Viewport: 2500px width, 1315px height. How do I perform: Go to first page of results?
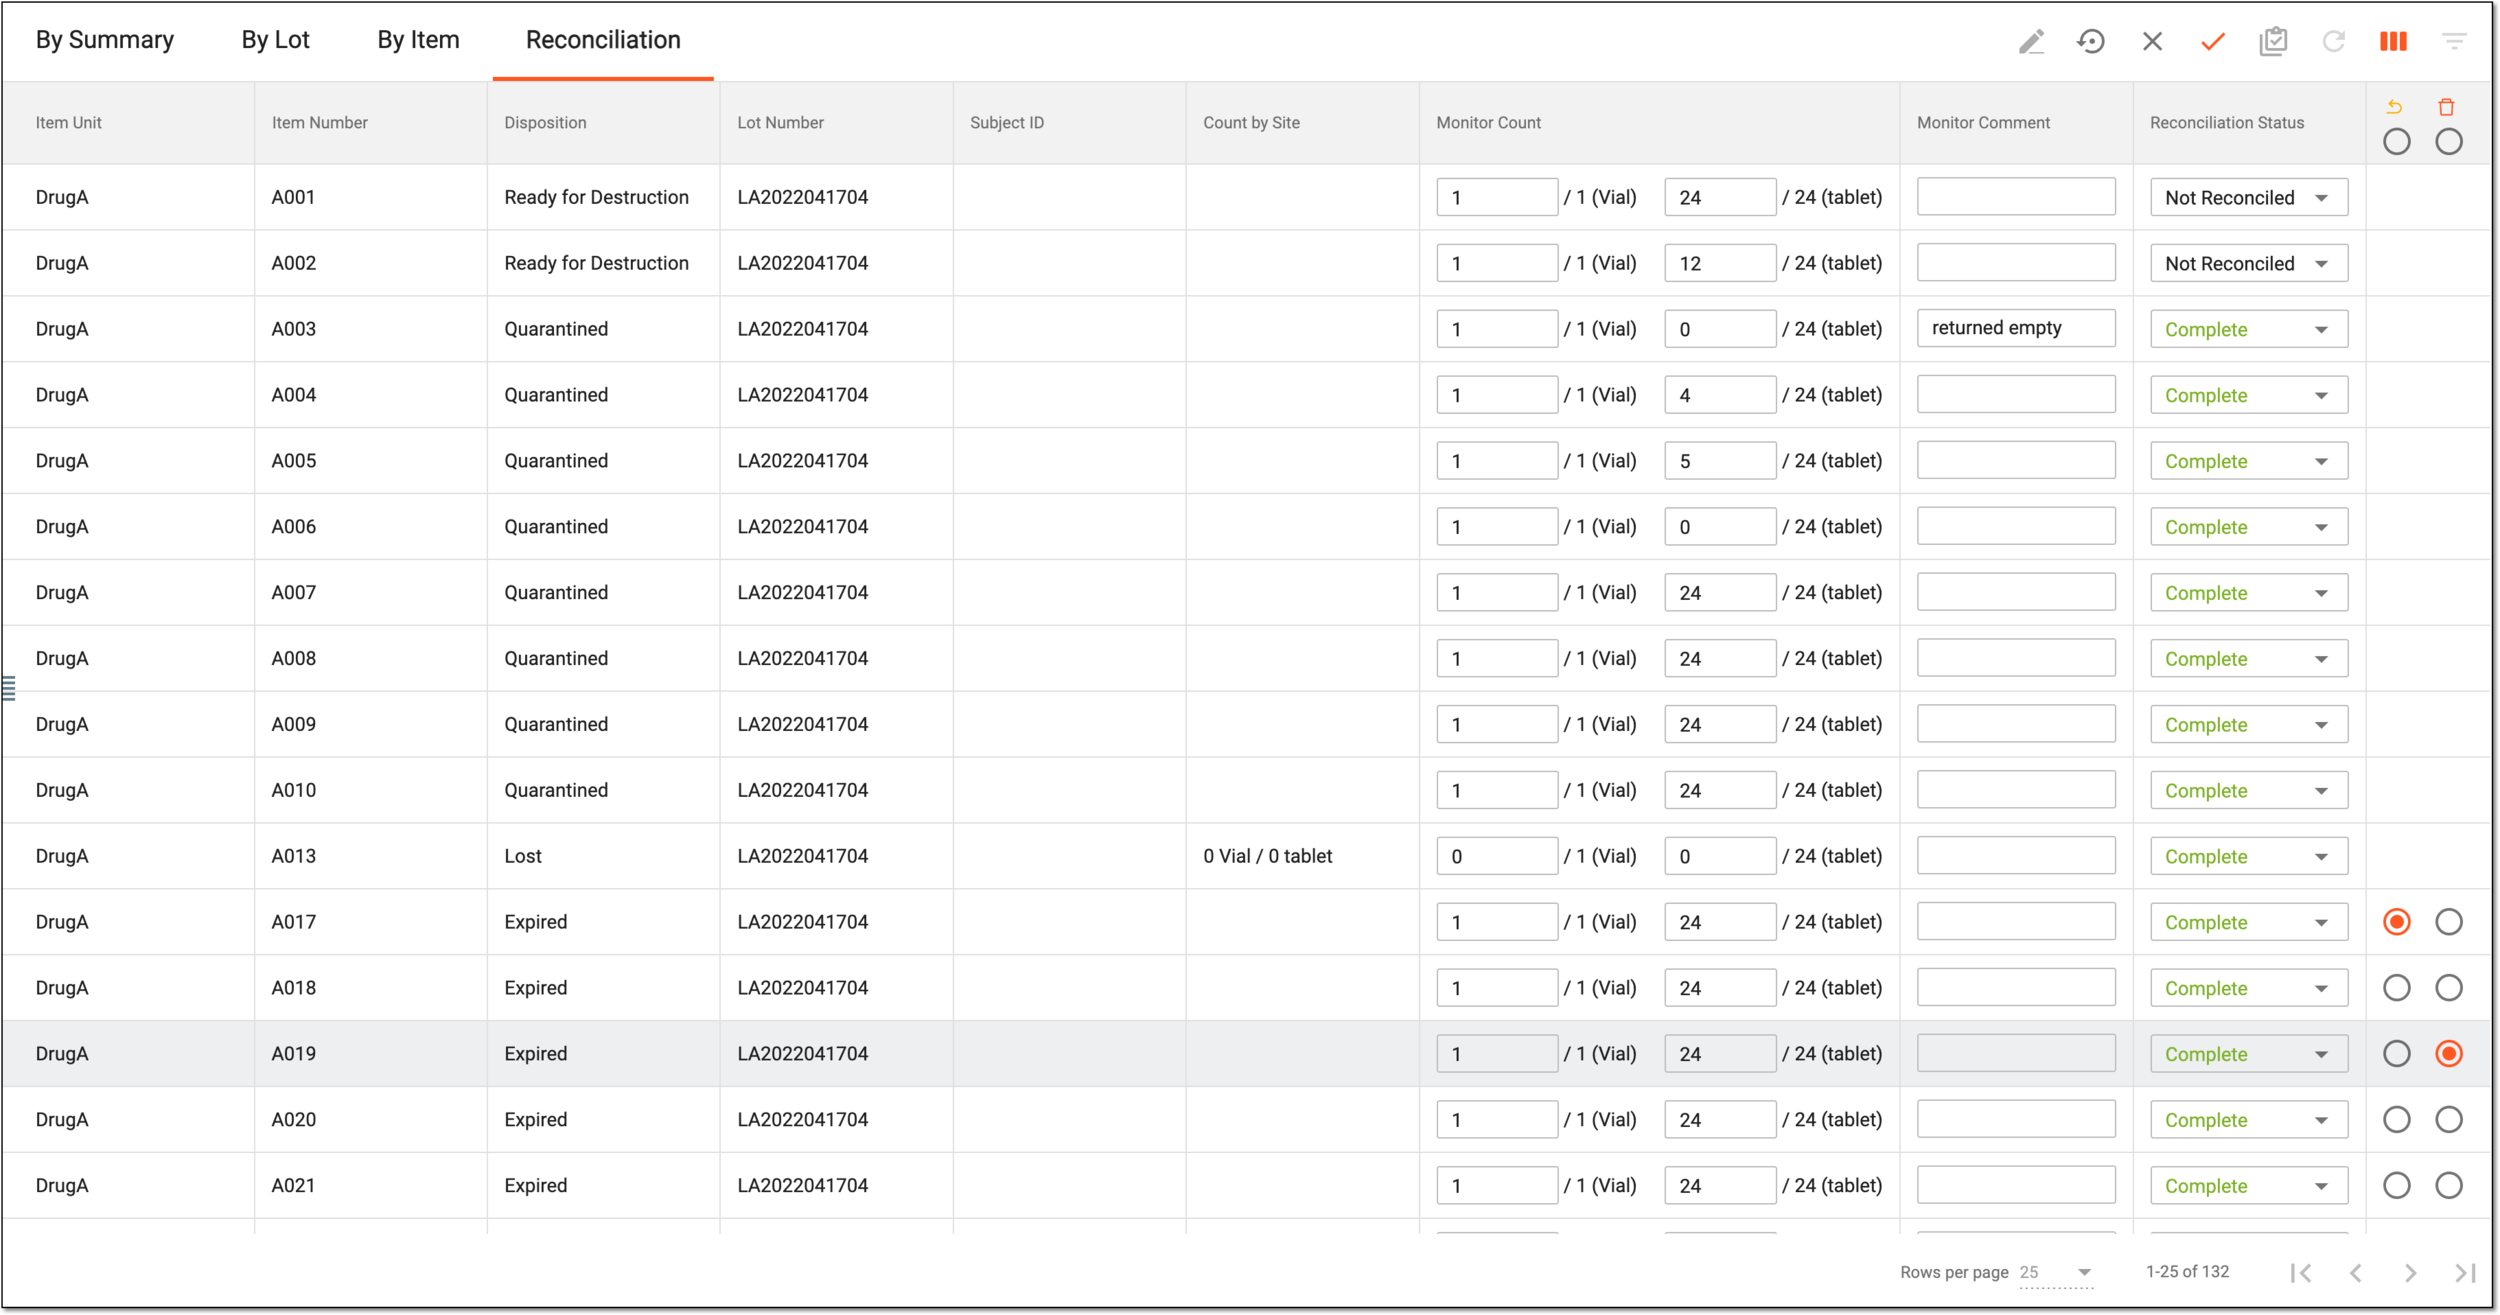coord(2301,1273)
